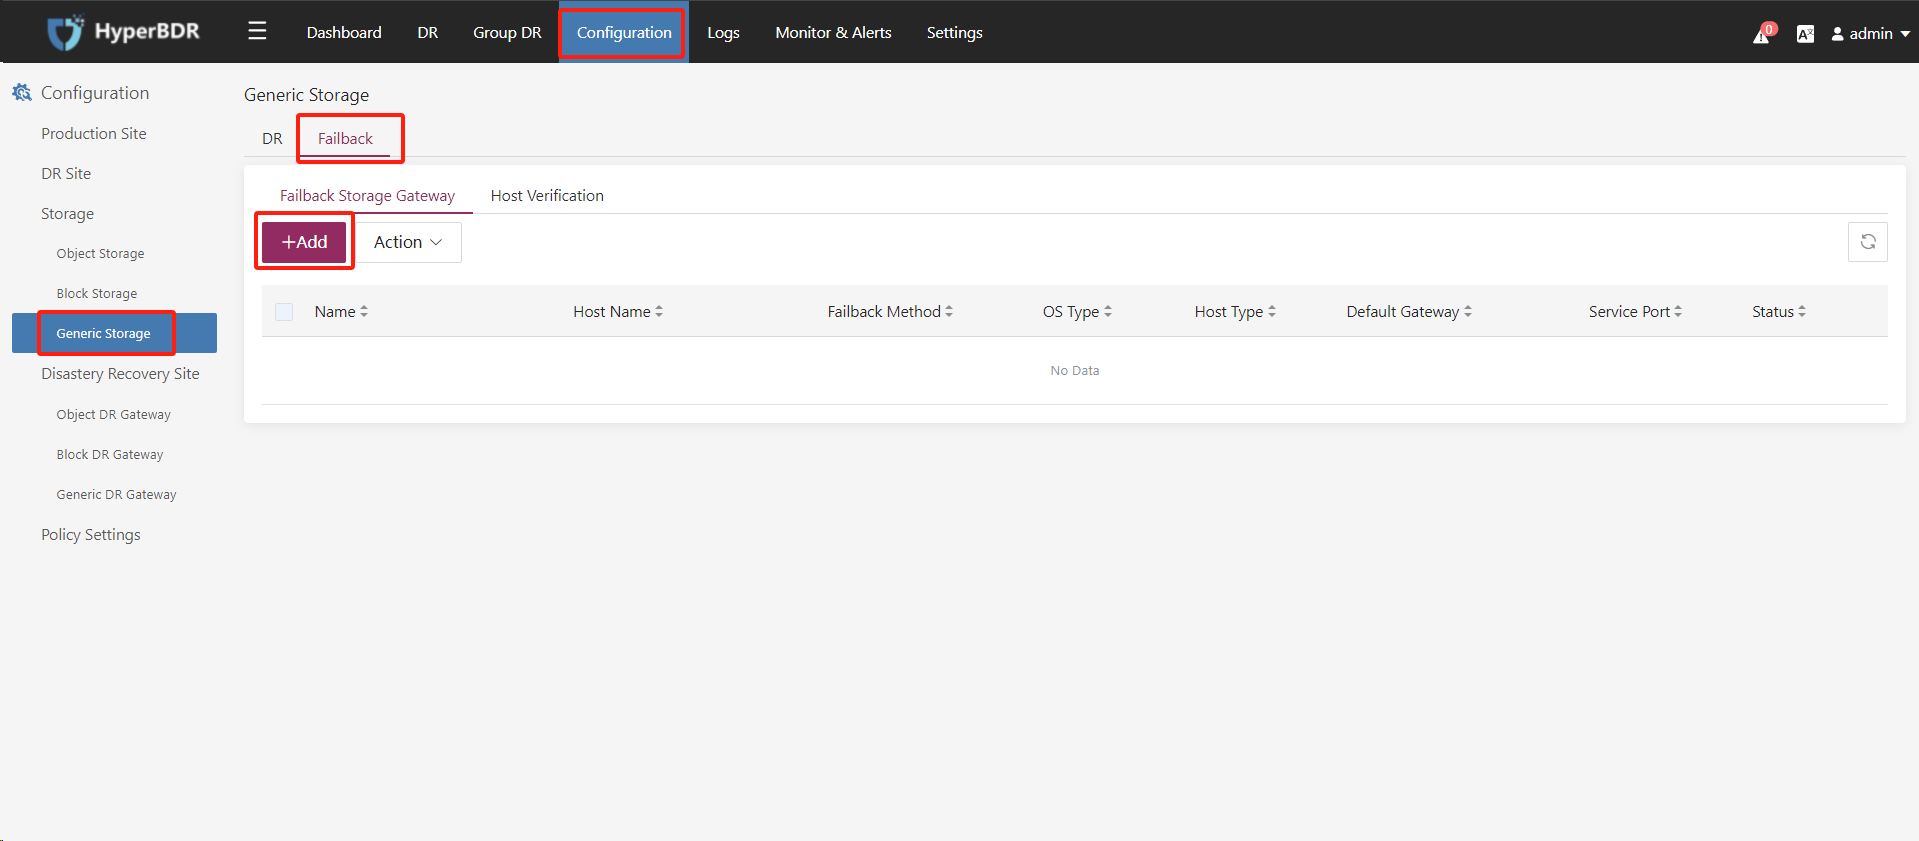Sort by Default Gateway column arrows
Image resolution: width=1919 pixels, height=841 pixels.
1468,312
